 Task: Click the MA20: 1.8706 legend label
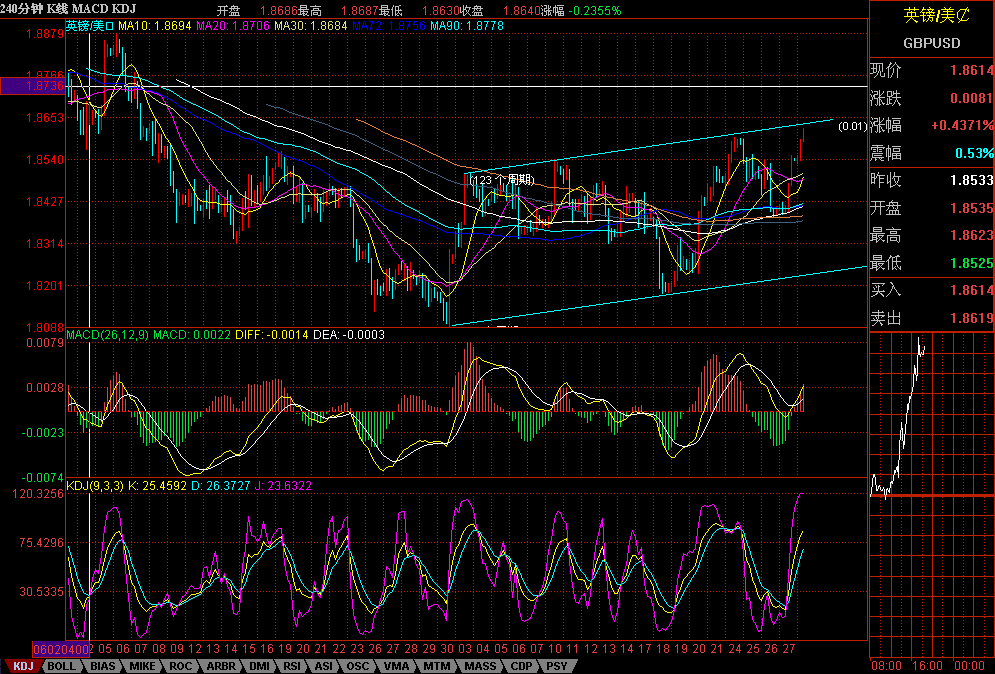[233, 26]
